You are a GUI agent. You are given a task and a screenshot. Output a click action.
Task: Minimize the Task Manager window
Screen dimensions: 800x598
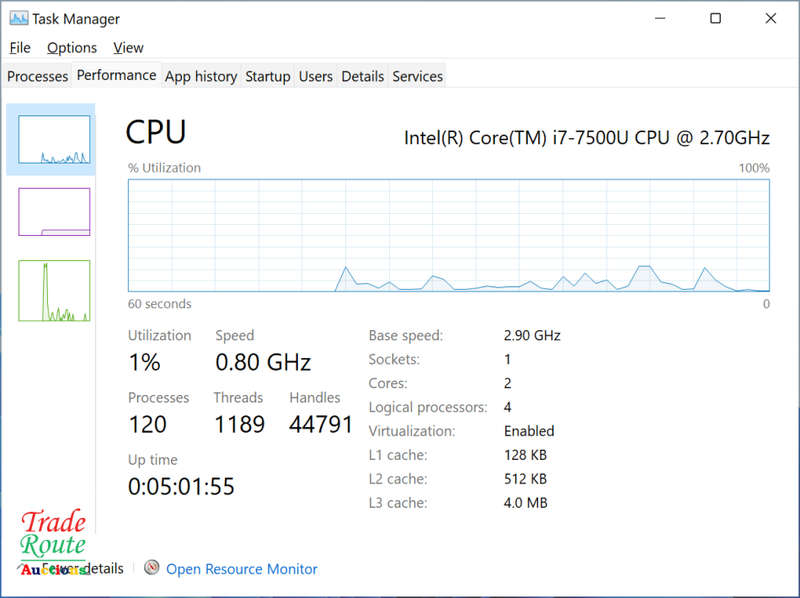click(660, 18)
